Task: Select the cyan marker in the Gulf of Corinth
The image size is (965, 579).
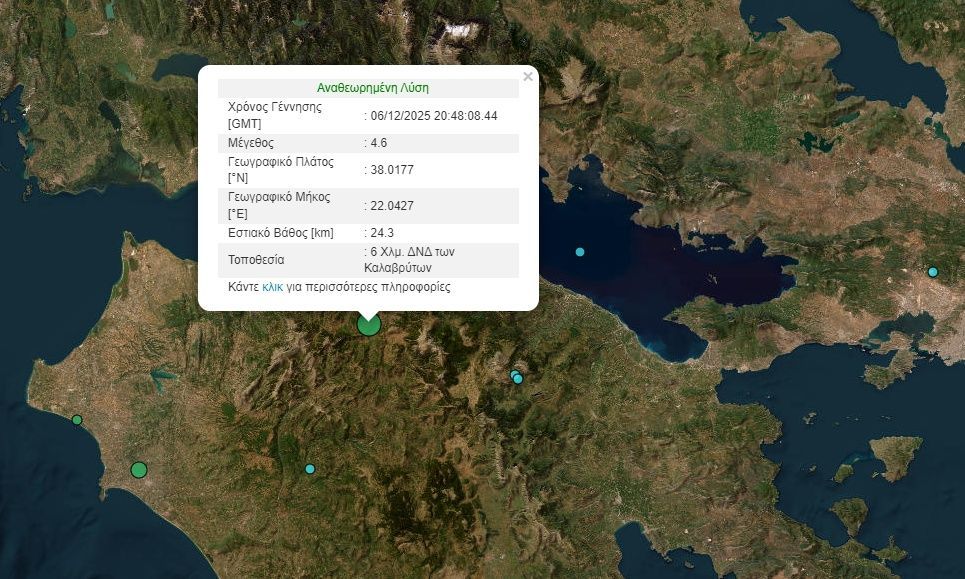Action: click(580, 251)
